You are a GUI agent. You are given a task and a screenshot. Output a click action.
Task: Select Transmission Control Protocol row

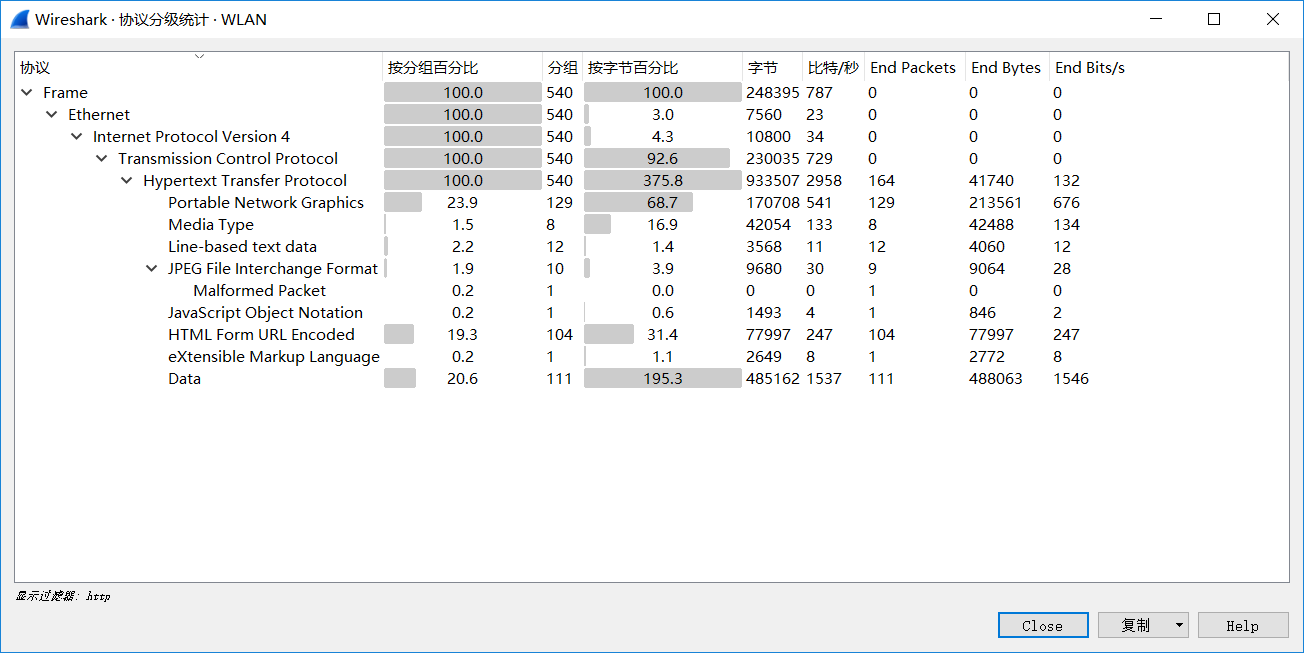652,158
